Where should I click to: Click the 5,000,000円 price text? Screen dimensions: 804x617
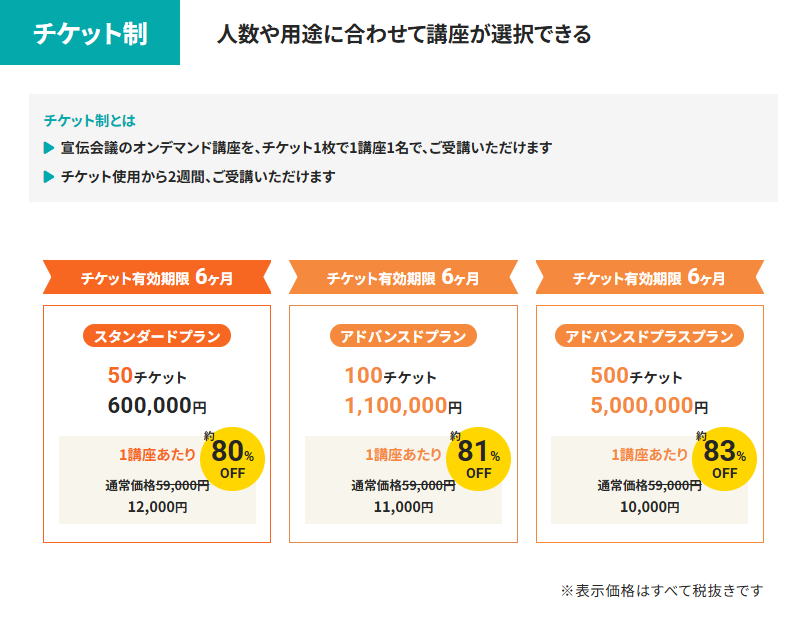coord(649,406)
